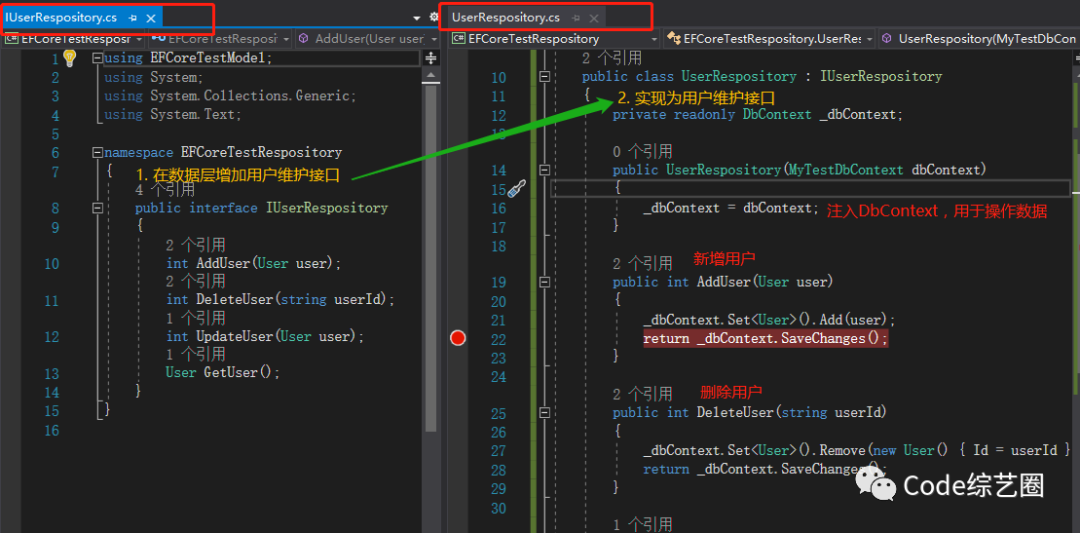Open references CodeLens above UserRespository class
Viewport: 1080px width, 533px height.
(x=612, y=59)
